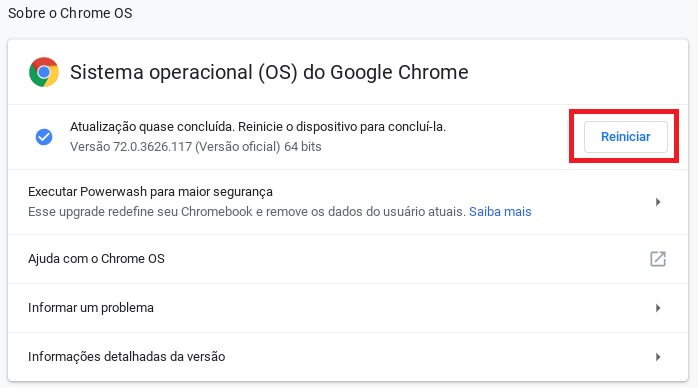Screen dimensions: 698x388
Task: Click the Reiniciar button
Action: [625, 137]
